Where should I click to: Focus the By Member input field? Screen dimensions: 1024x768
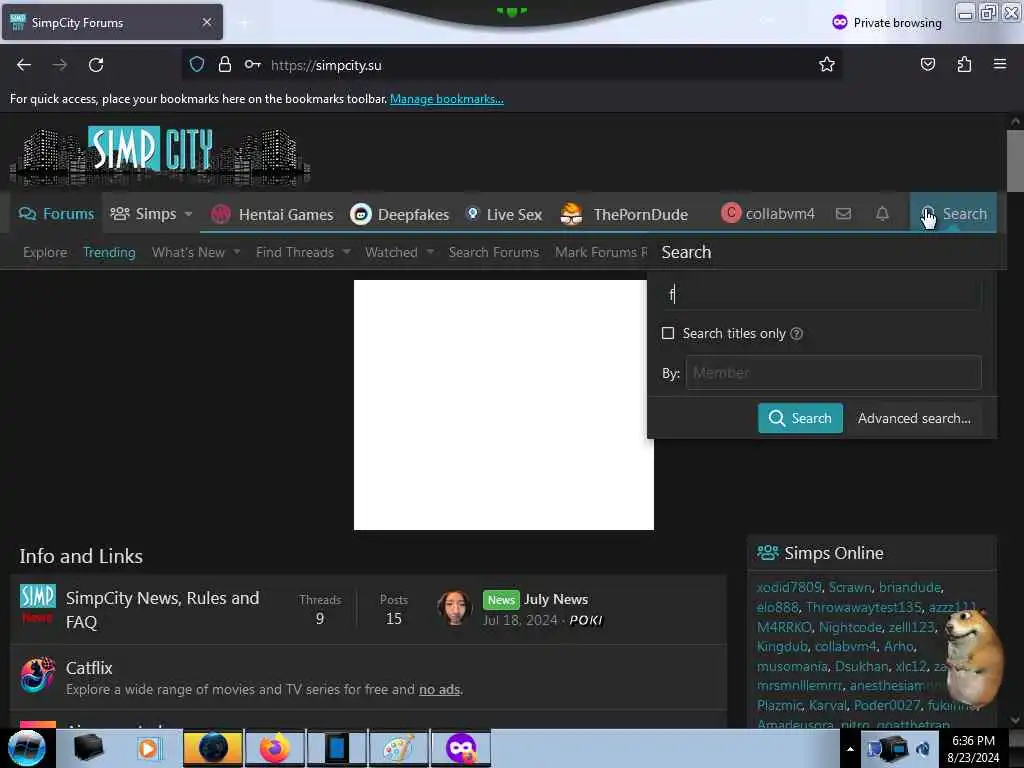tap(833, 373)
